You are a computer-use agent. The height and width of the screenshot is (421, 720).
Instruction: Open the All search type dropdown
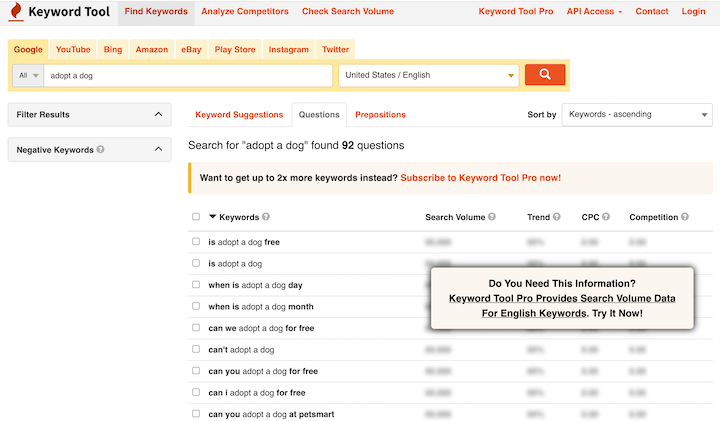(28, 75)
